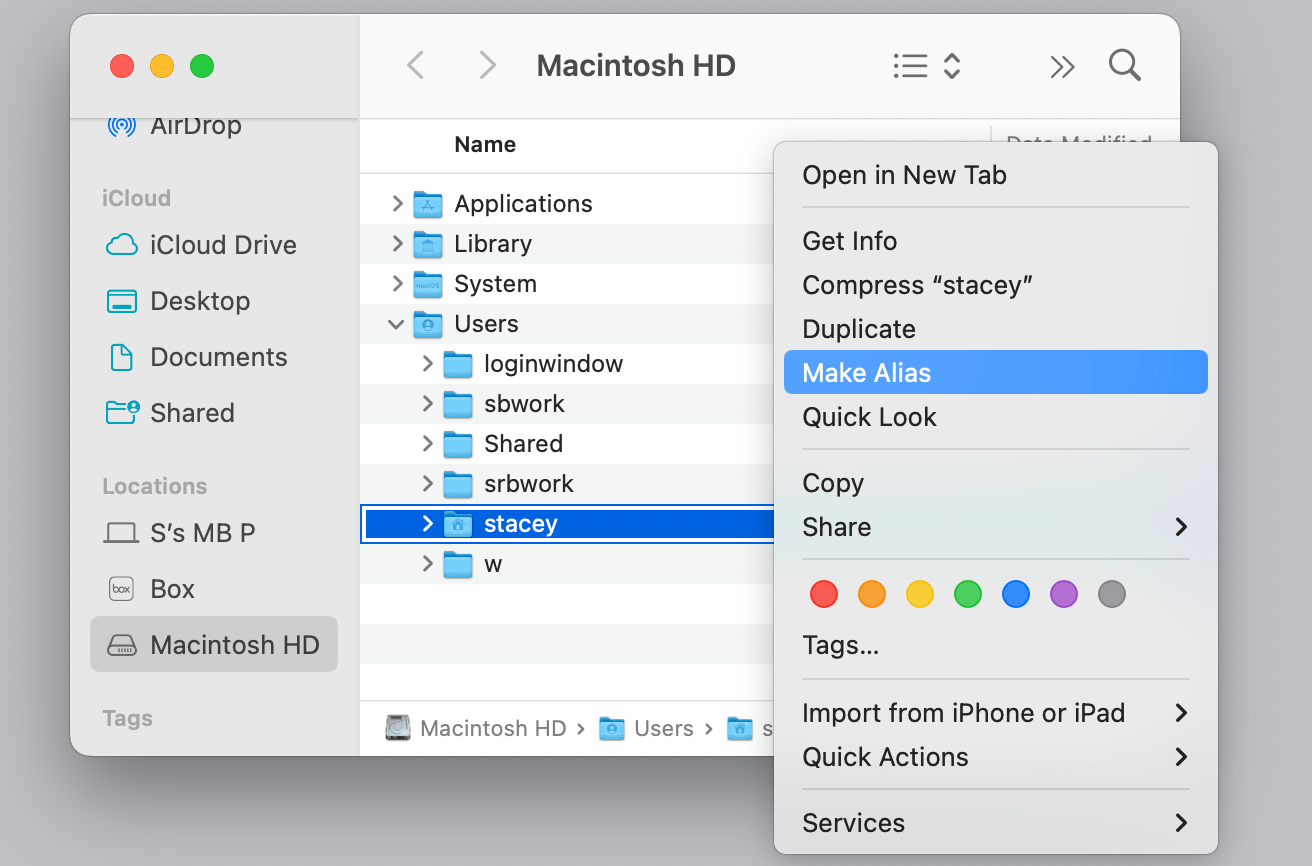Click the Applications folder icon
The height and width of the screenshot is (866, 1312).
tap(428, 204)
